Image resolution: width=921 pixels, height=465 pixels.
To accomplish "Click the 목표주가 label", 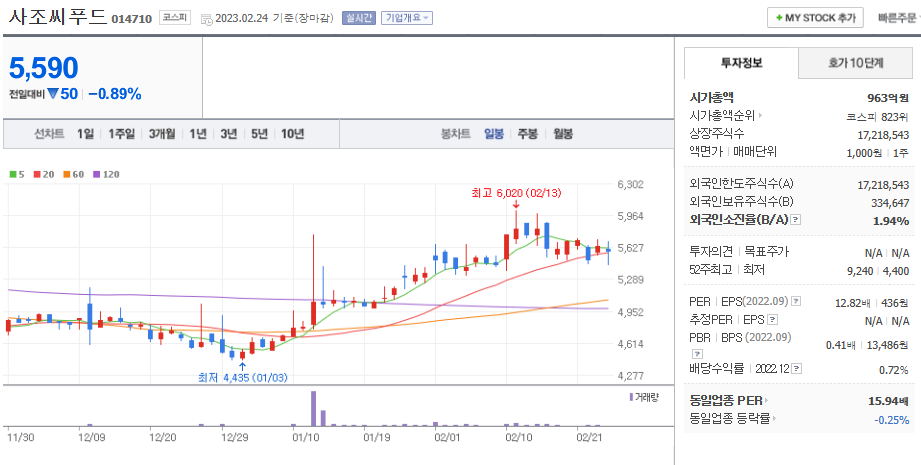I will (767, 251).
